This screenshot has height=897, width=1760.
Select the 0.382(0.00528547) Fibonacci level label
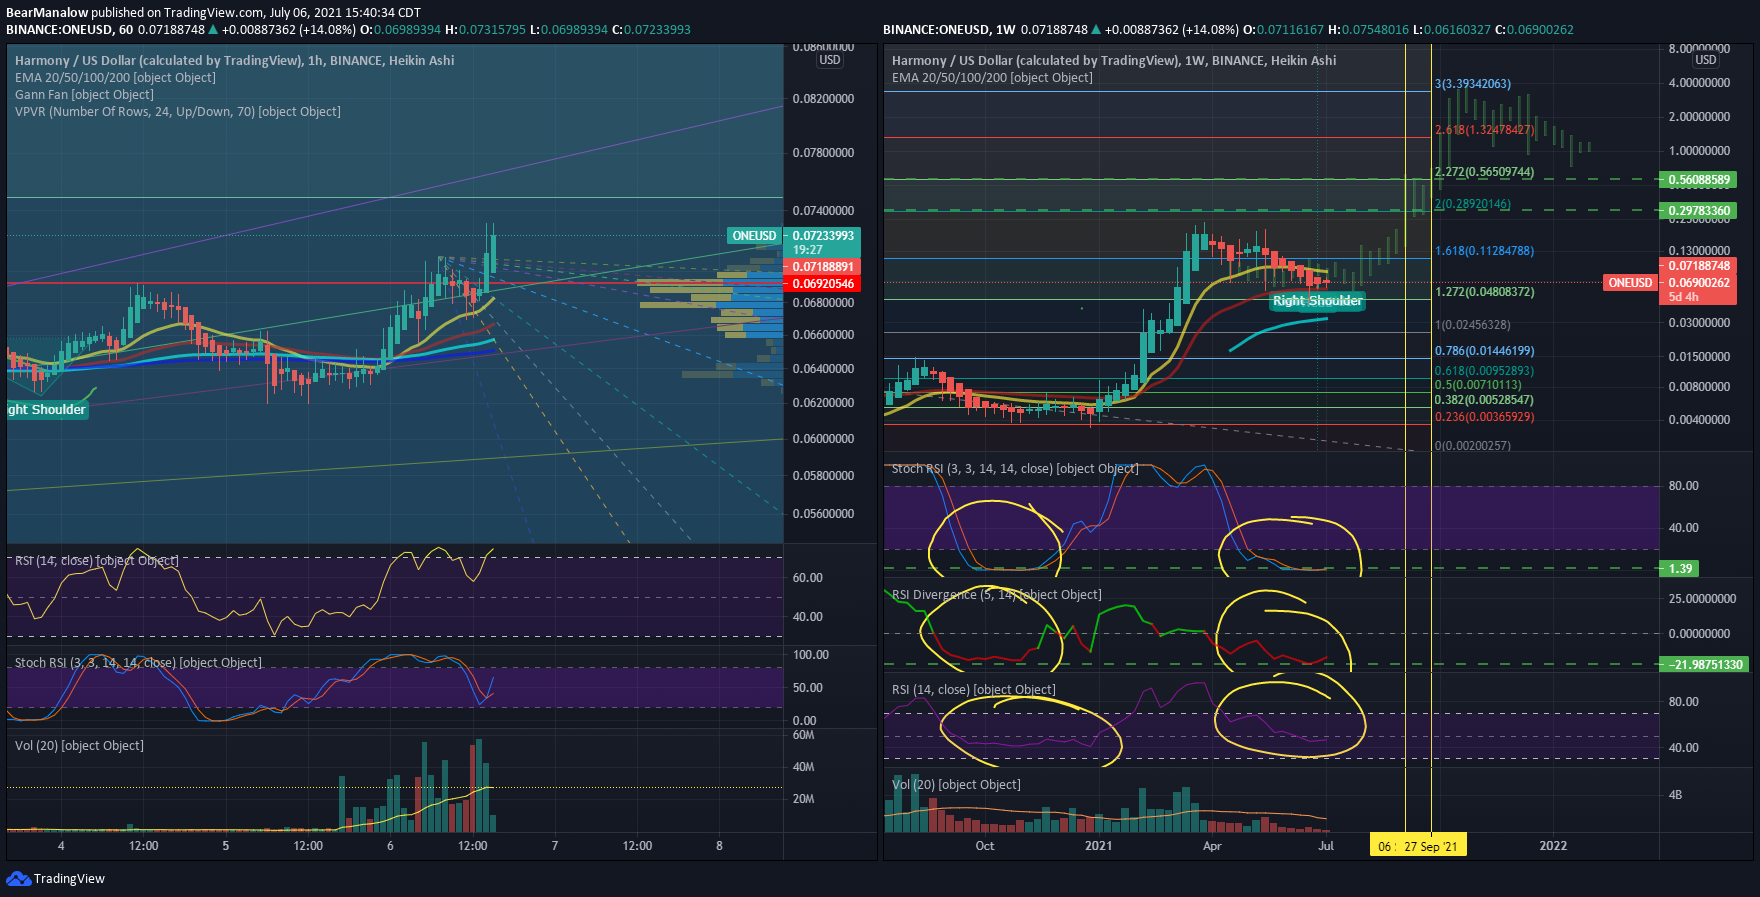pos(1485,400)
